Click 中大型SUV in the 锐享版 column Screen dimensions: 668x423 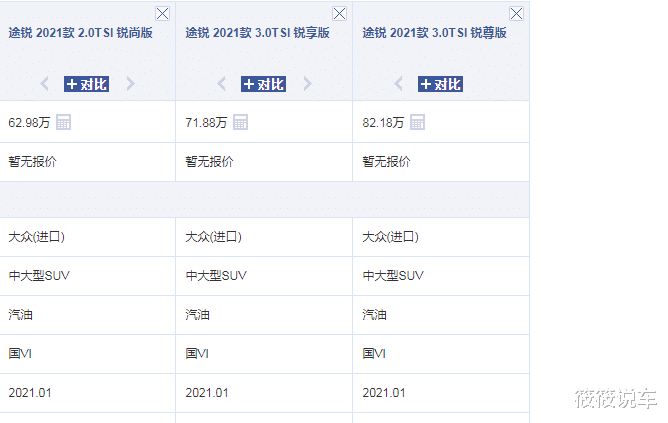[x=216, y=276]
